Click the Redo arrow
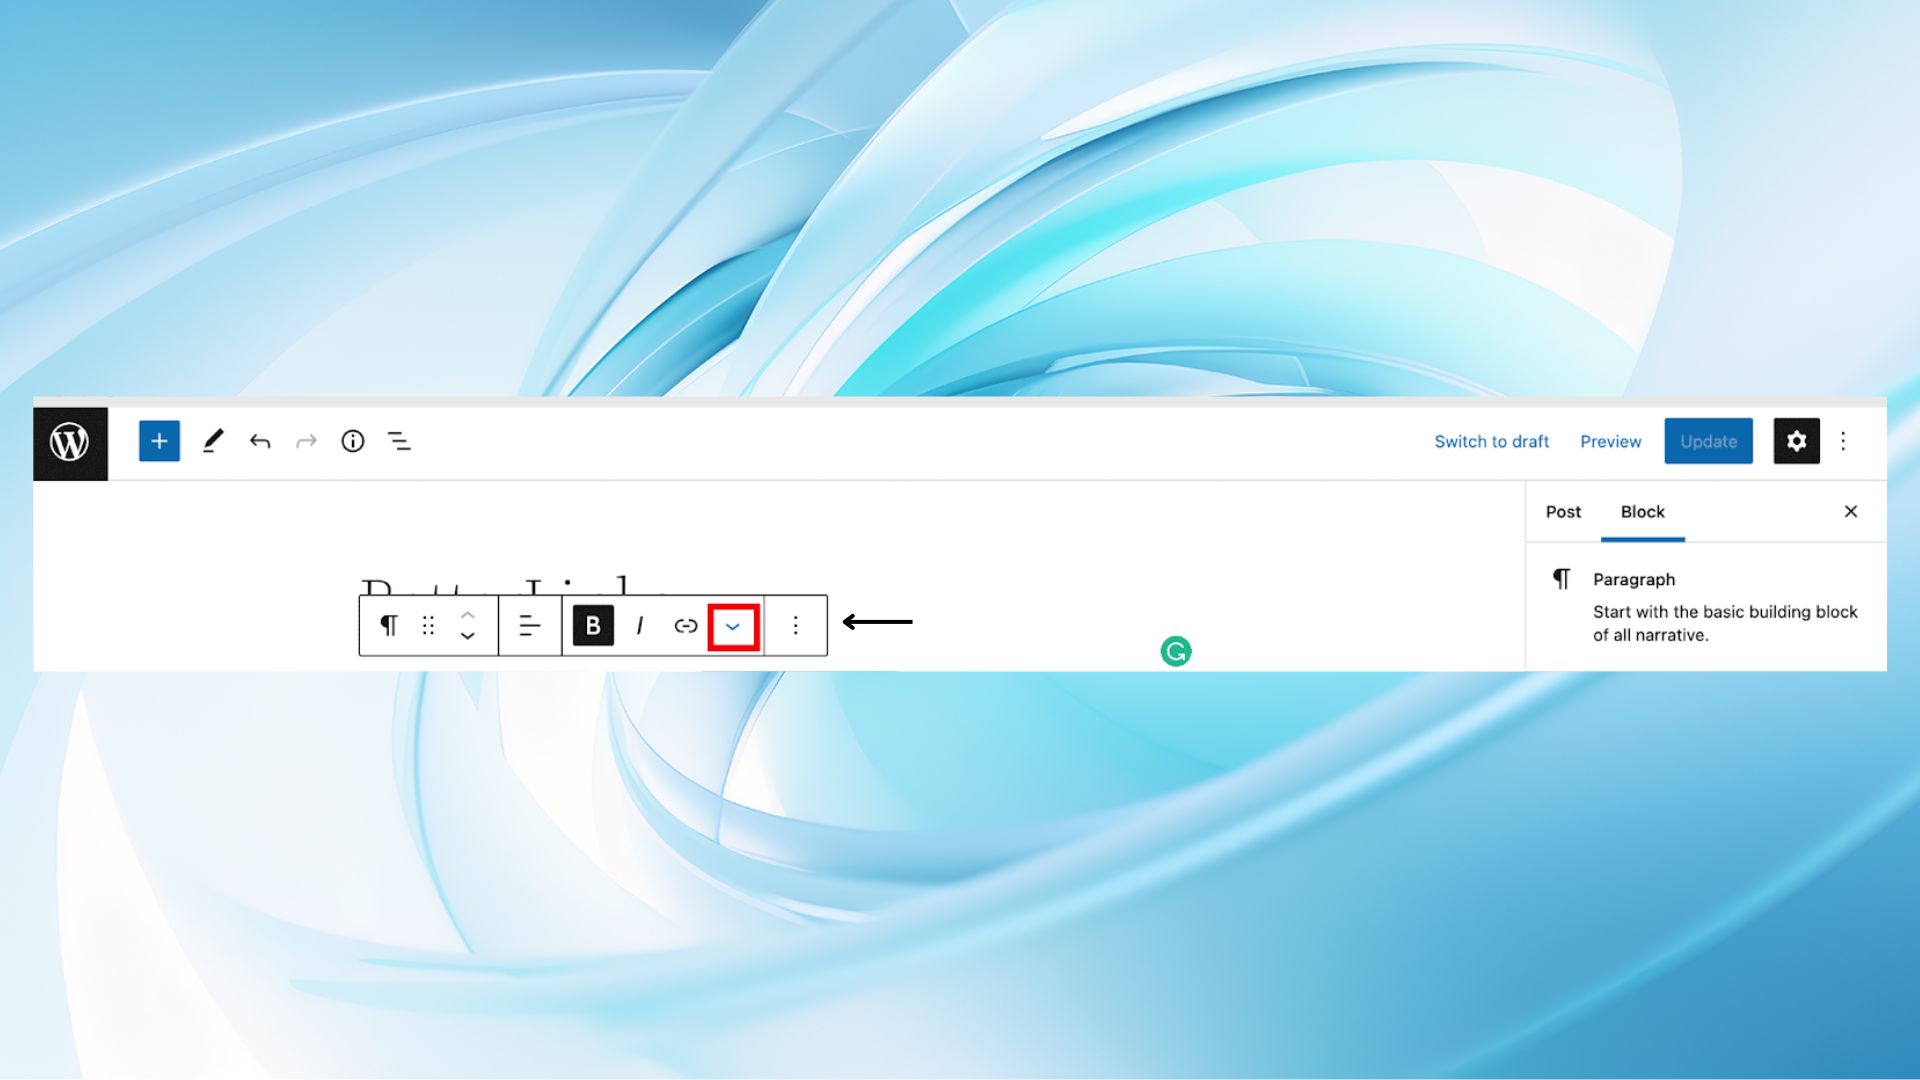 (306, 441)
